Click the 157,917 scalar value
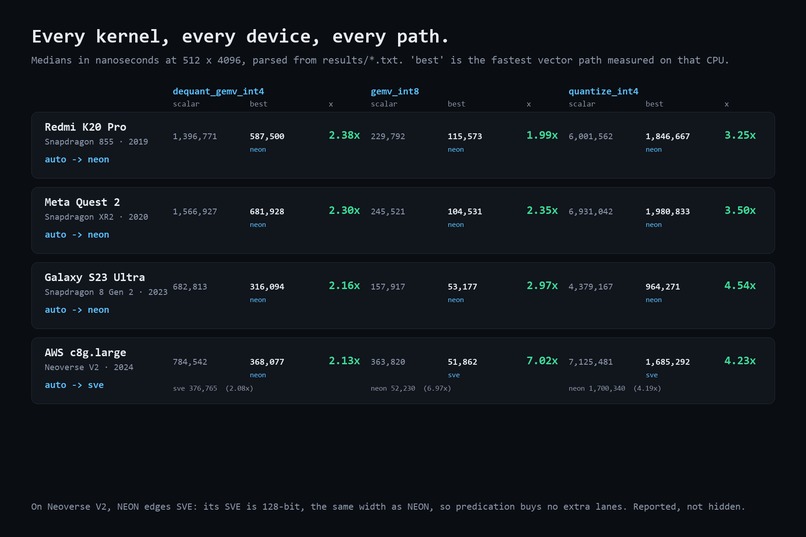The image size is (806, 537). click(x=388, y=286)
